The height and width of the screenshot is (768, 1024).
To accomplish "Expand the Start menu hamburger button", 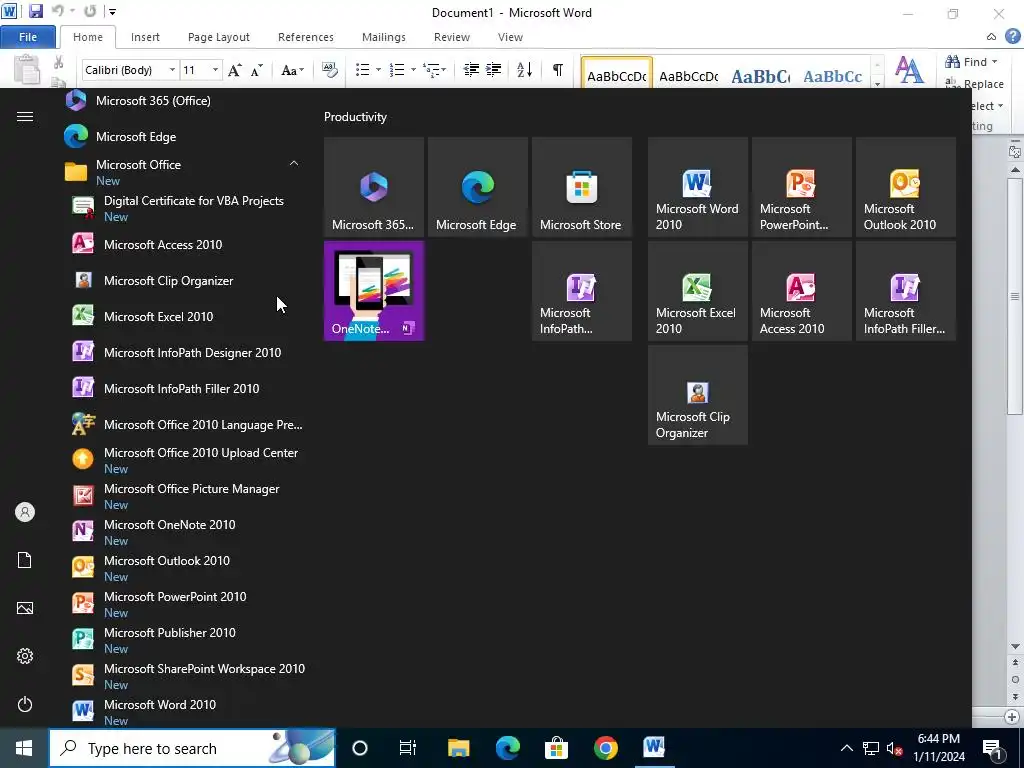I will click(x=25, y=116).
